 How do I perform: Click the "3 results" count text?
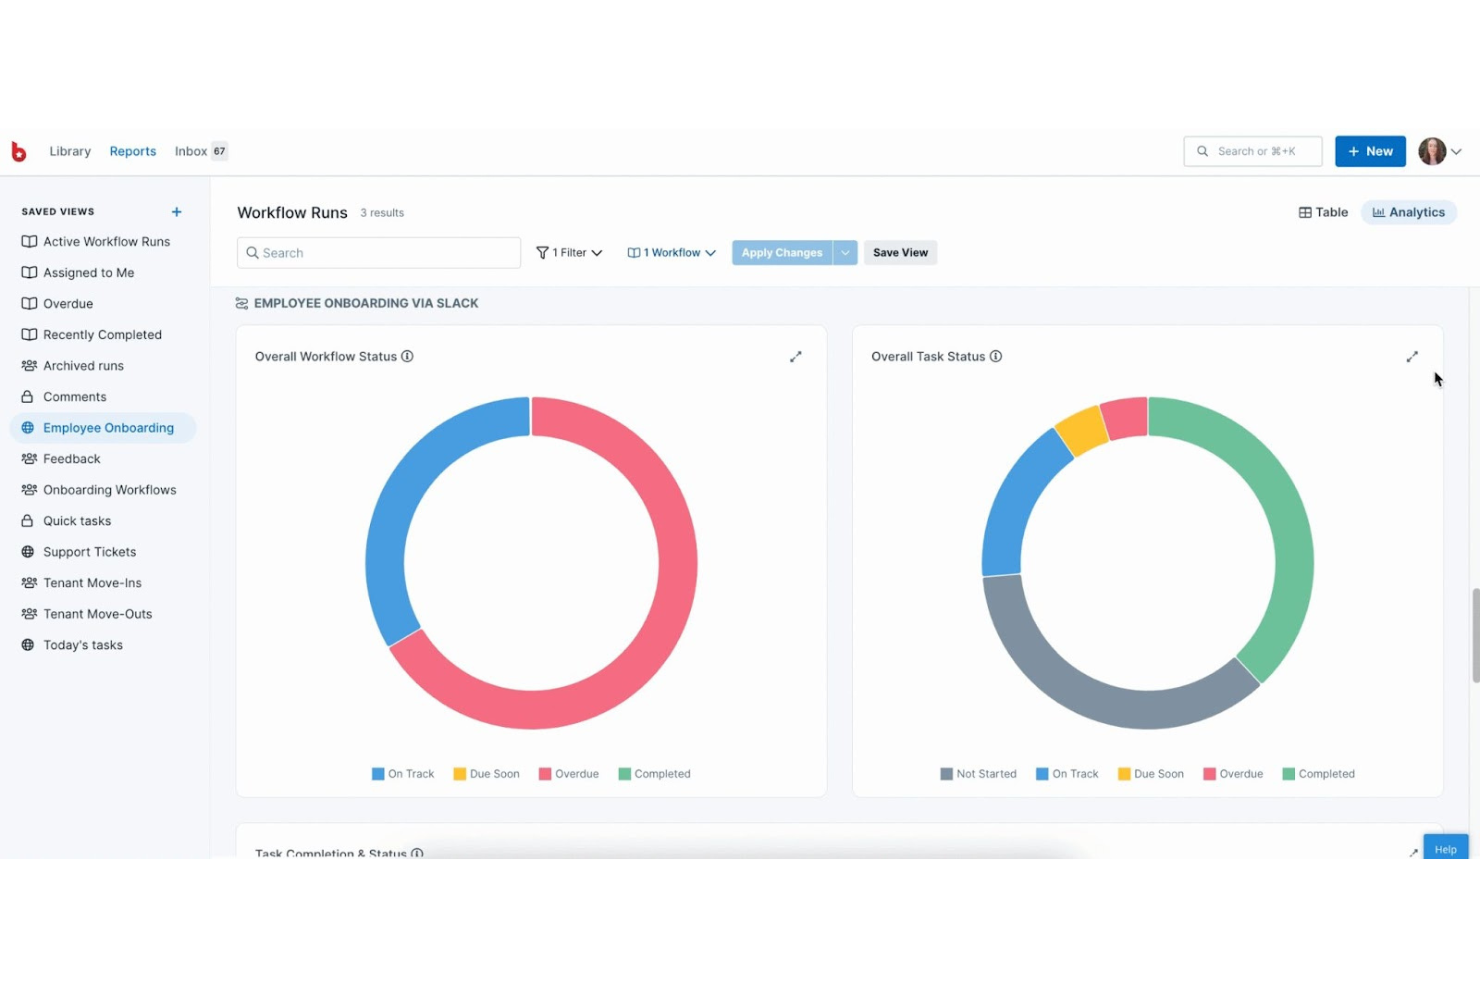click(382, 213)
